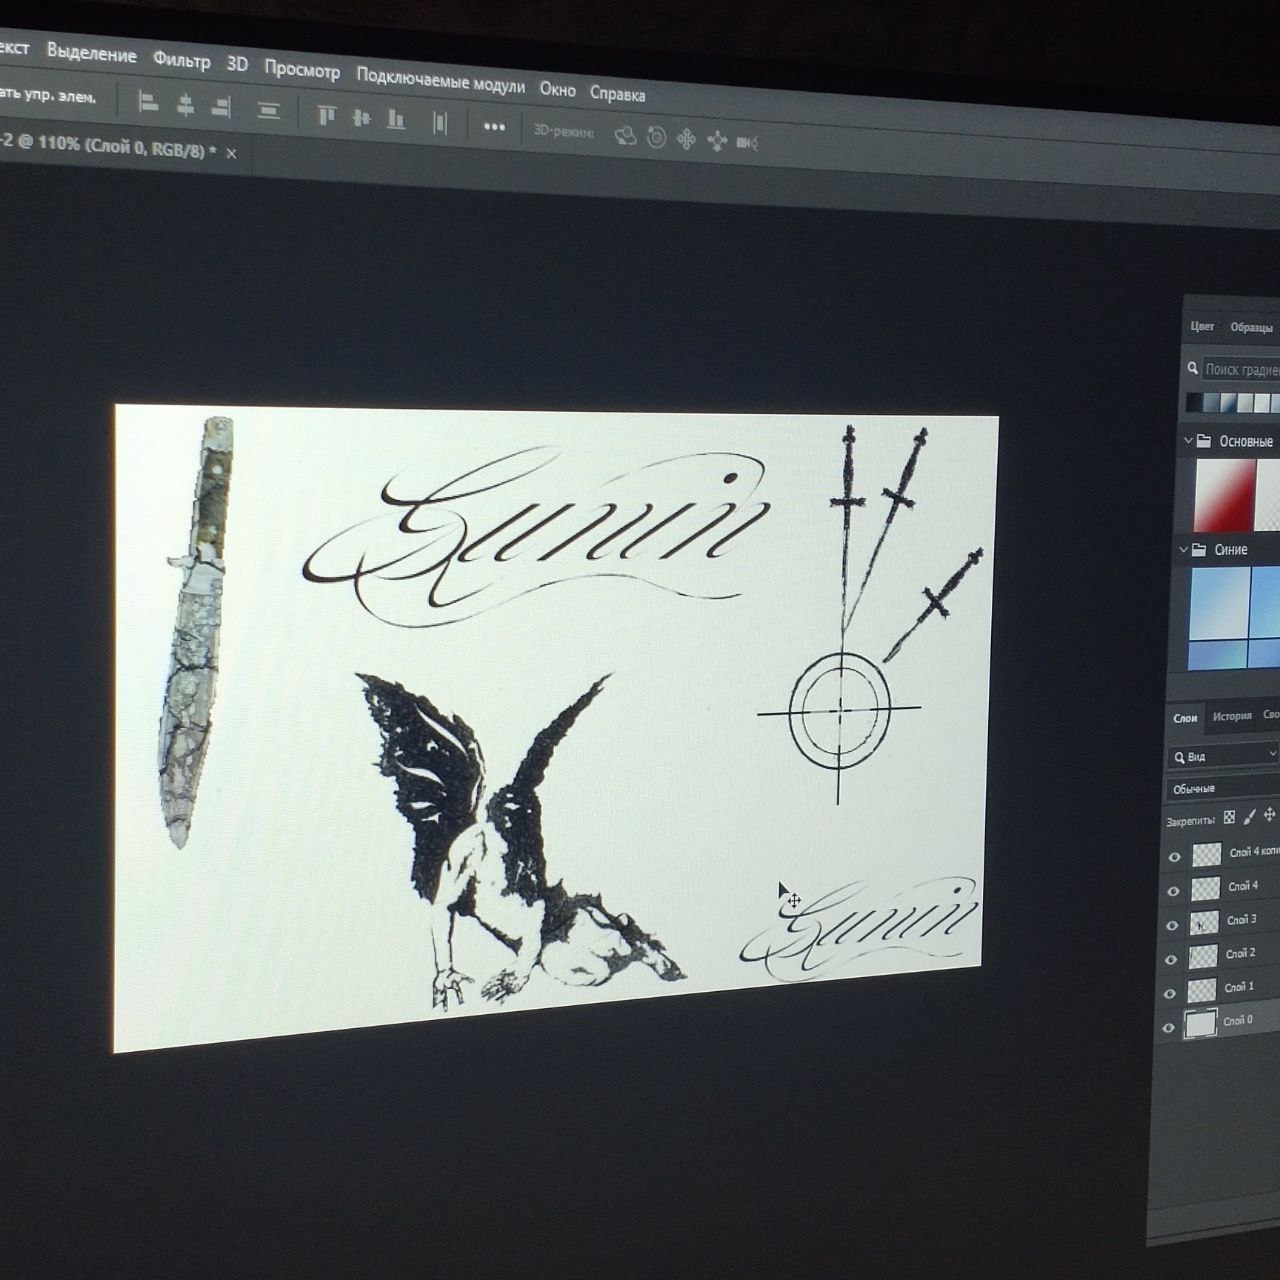1280x1280 pixels.
Task: Open the layer filter Вид dropdown
Action: click(1224, 756)
